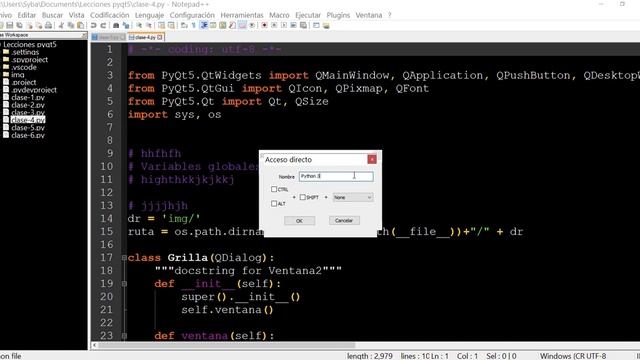Close the clase-4.py tab

160,37
